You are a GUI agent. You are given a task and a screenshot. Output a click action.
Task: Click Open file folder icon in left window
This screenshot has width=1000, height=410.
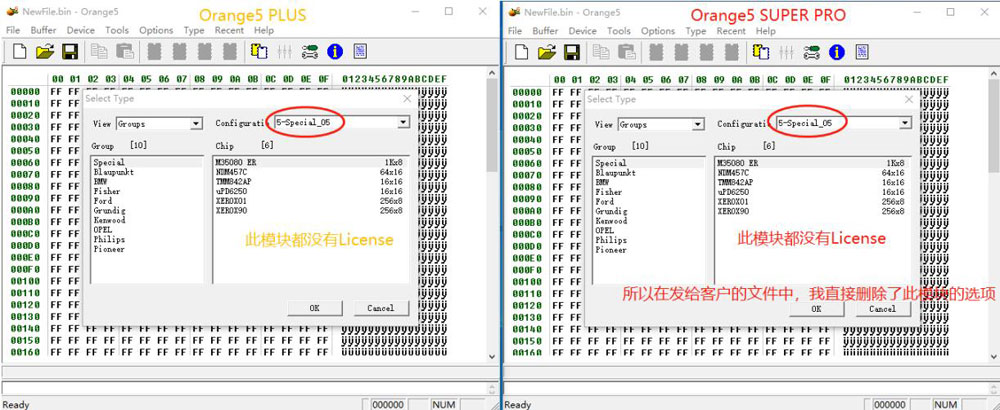point(45,51)
